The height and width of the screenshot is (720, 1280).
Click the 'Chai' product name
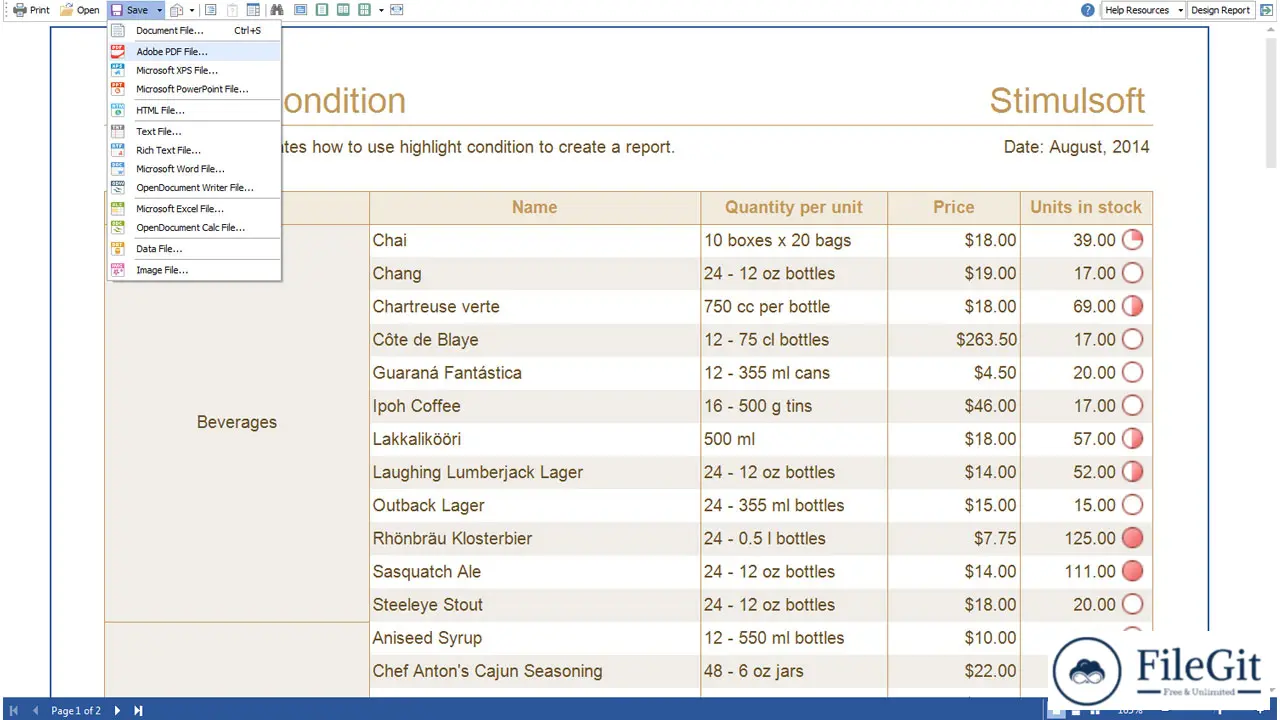click(x=389, y=240)
